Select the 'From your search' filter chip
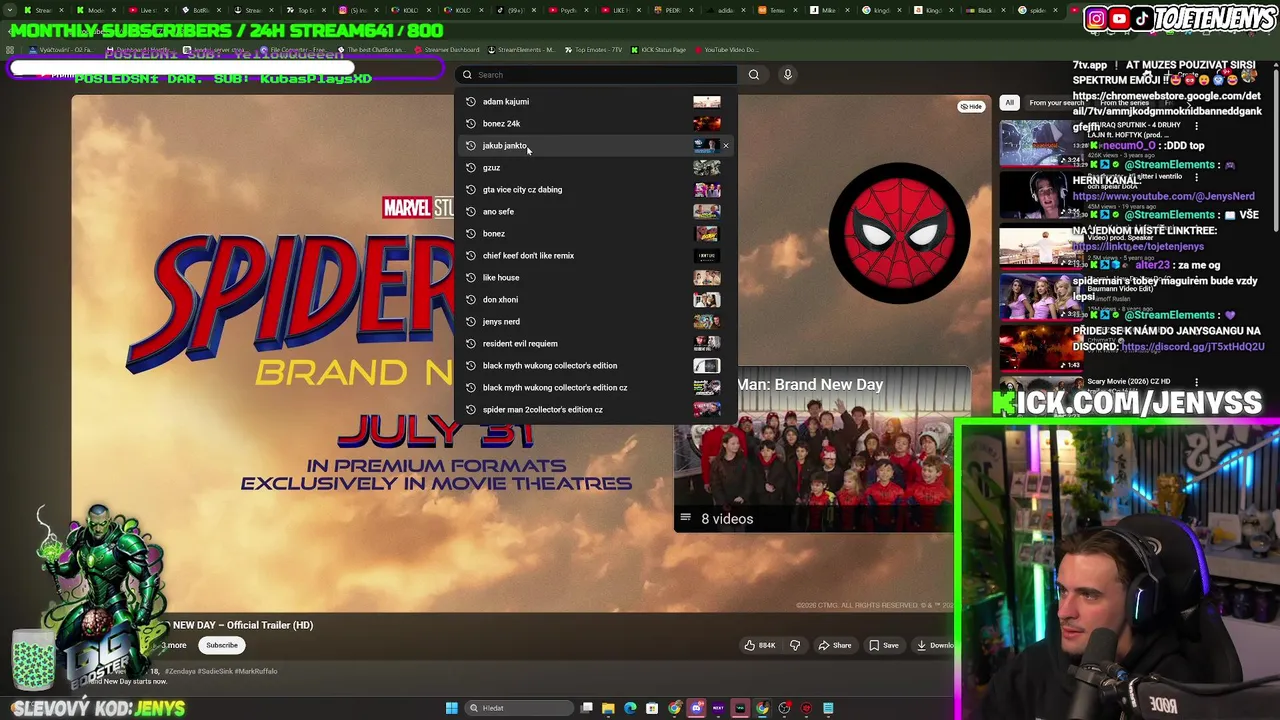 [1057, 103]
